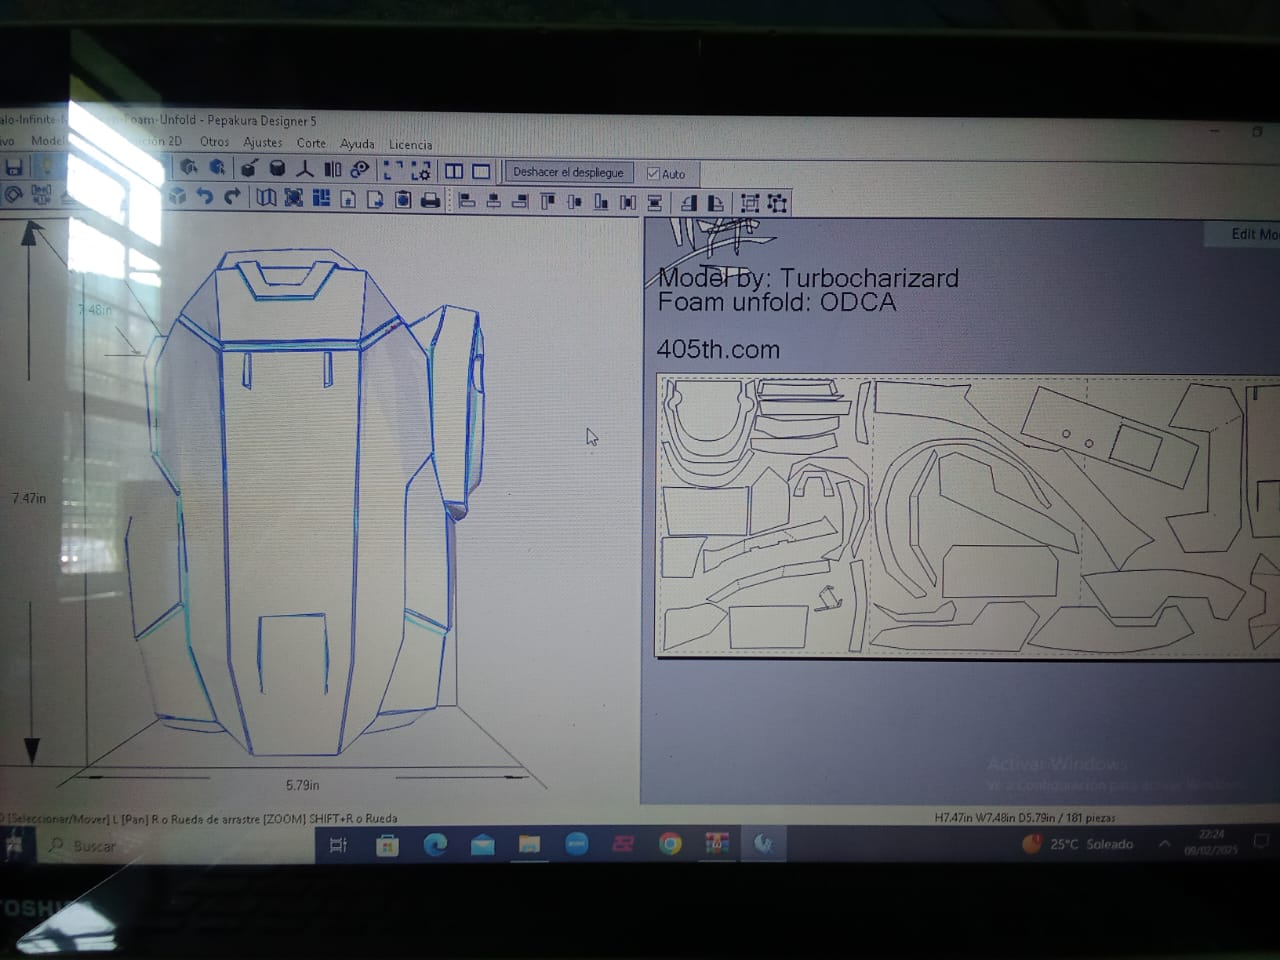Click the clipboard paste icon
Viewport: 1280px width, 960px height.
pos(402,199)
